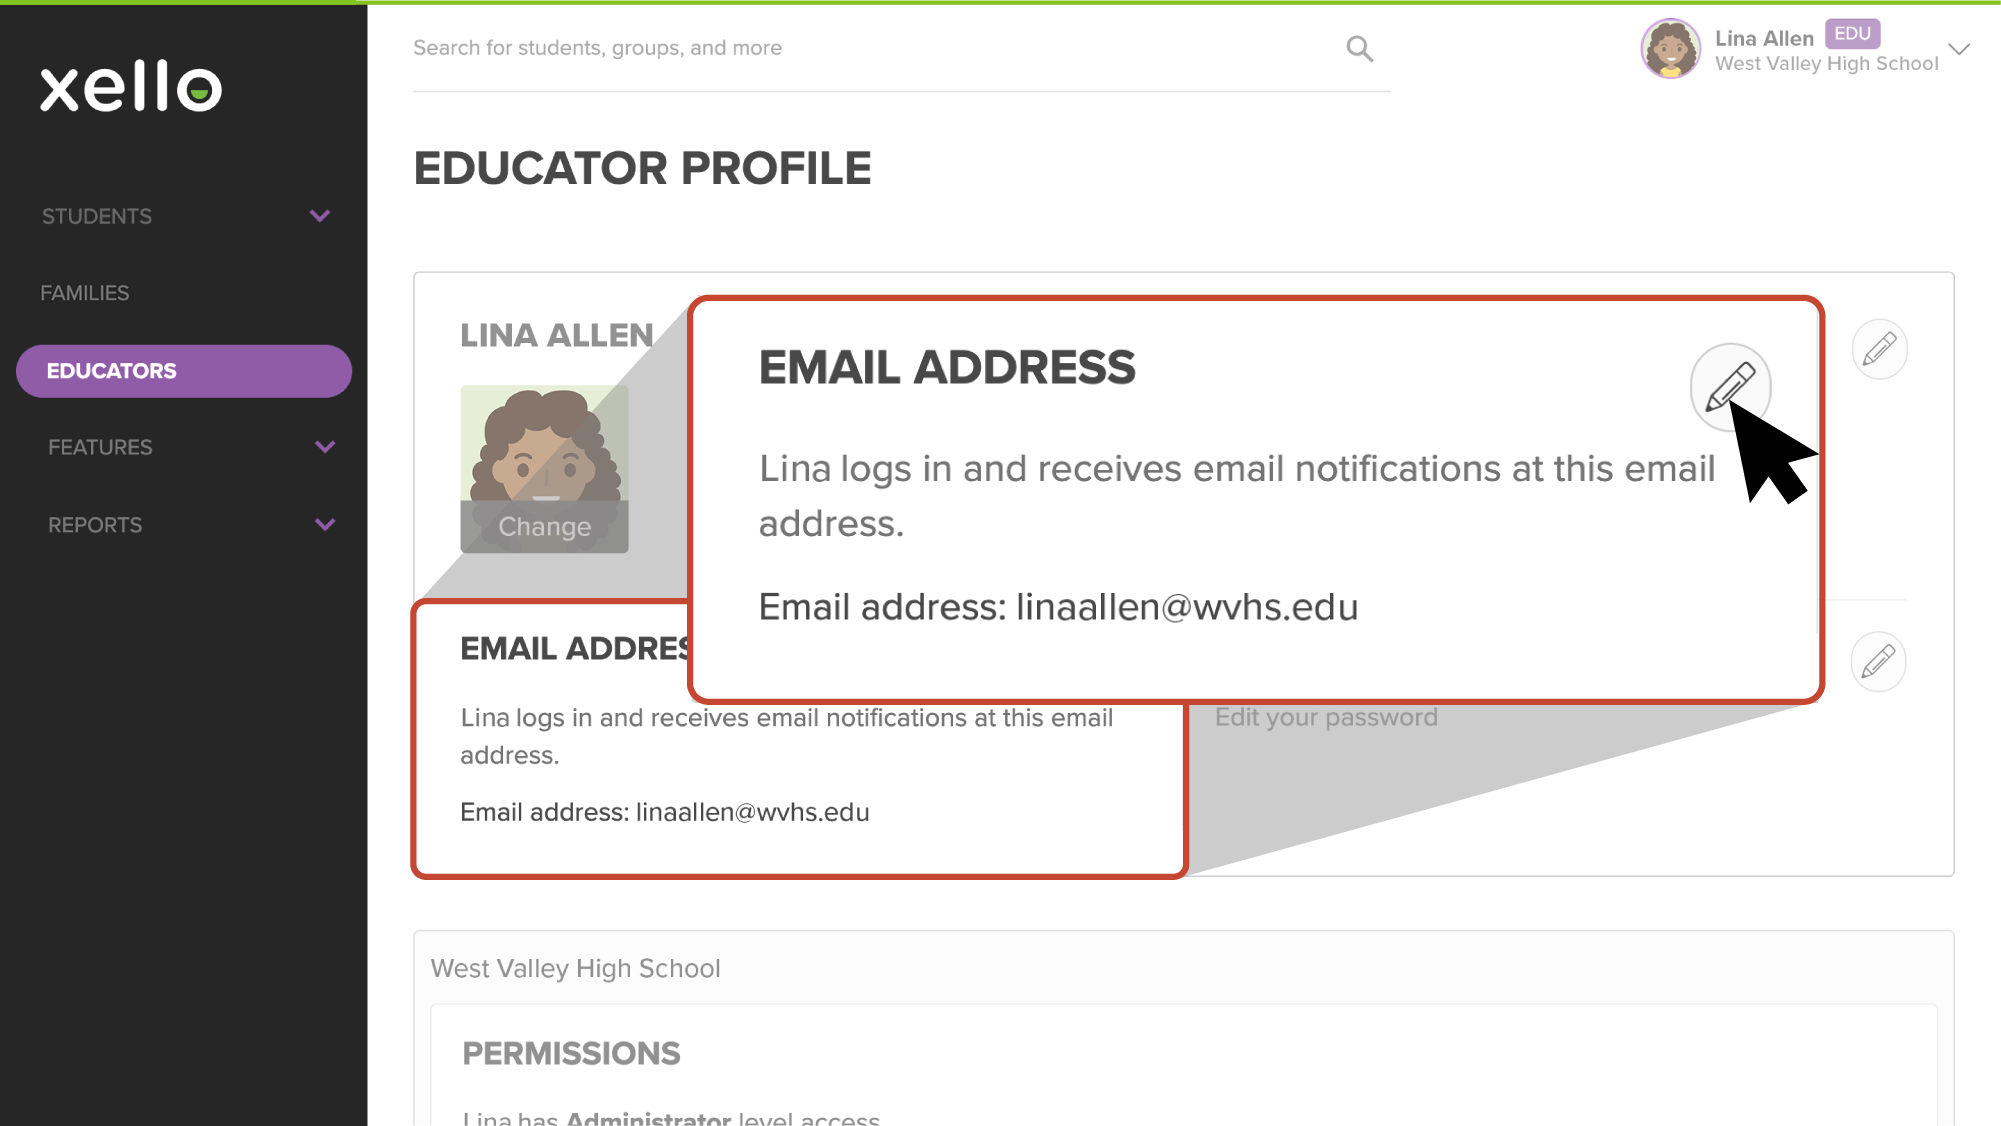Screen dimensions: 2001x1126
Task: Select EDUCATORS in the sidebar
Action: (x=184, y=371)
